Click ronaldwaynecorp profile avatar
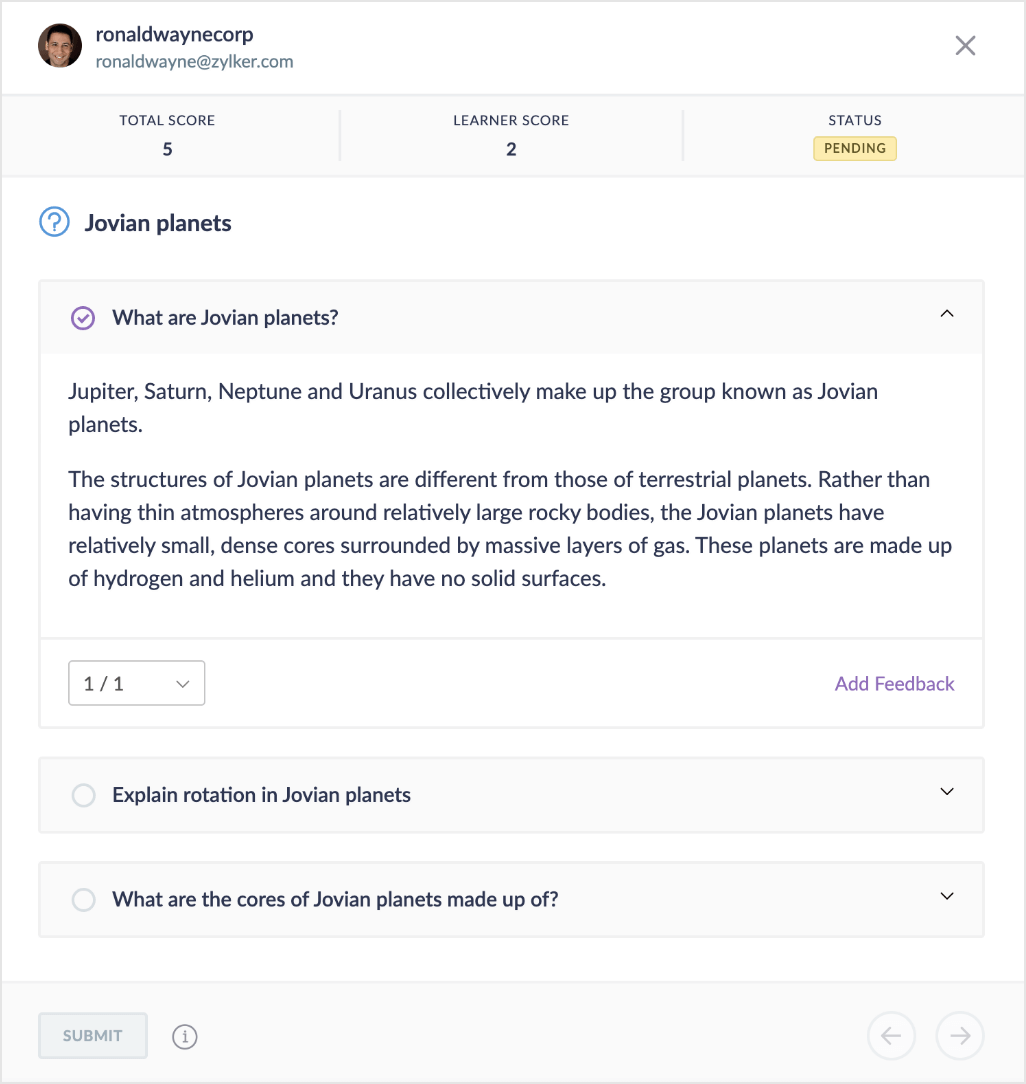1026x1084 pixels. pyautogui.click(x=60, y=46)
